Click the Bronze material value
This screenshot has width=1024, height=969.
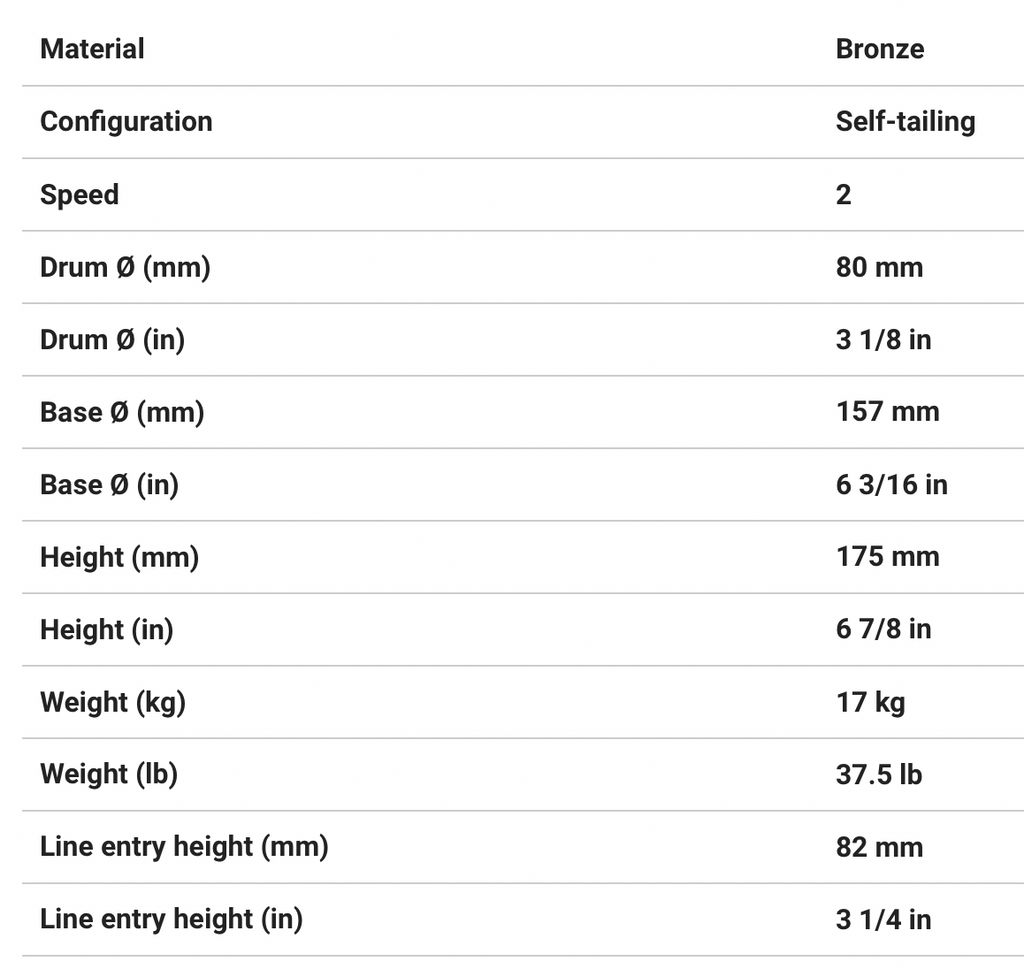880,49
